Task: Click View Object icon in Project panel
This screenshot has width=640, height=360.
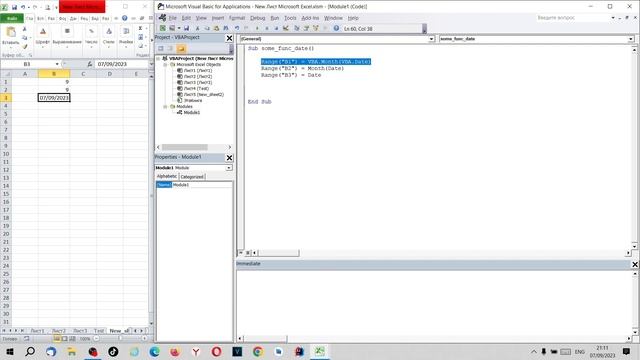Action: (171, 49)
